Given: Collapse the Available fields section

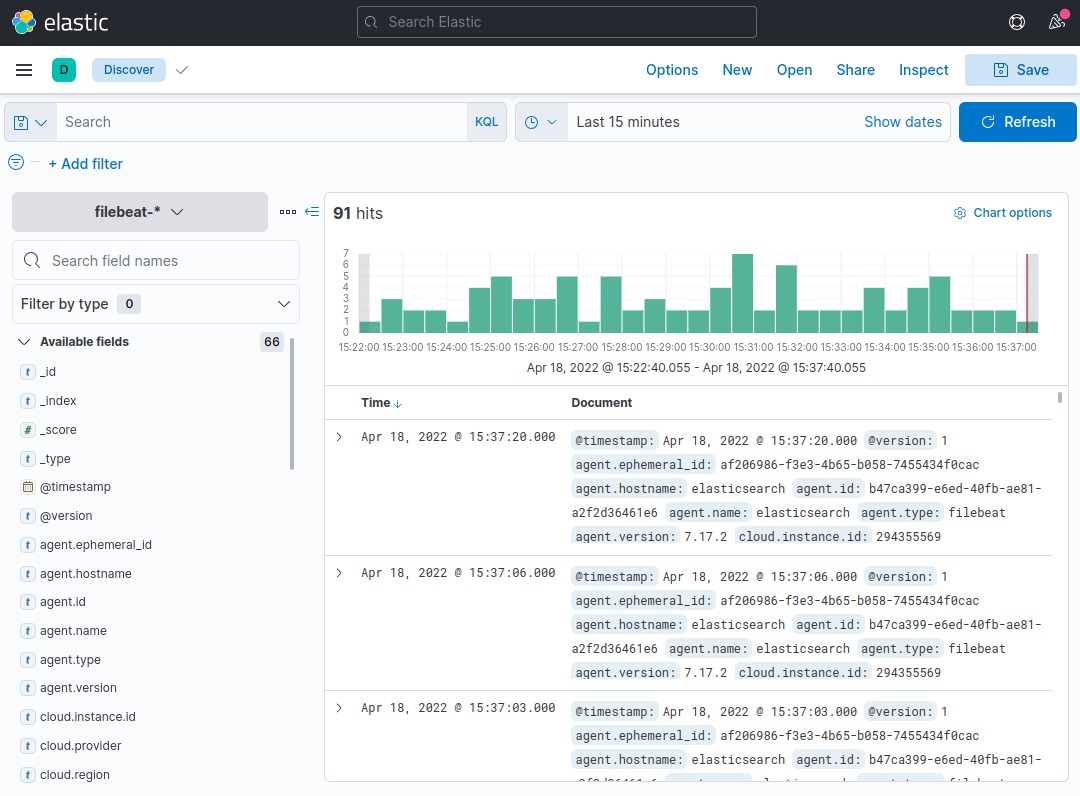Looking at the screenshot, I should (23, 341).
